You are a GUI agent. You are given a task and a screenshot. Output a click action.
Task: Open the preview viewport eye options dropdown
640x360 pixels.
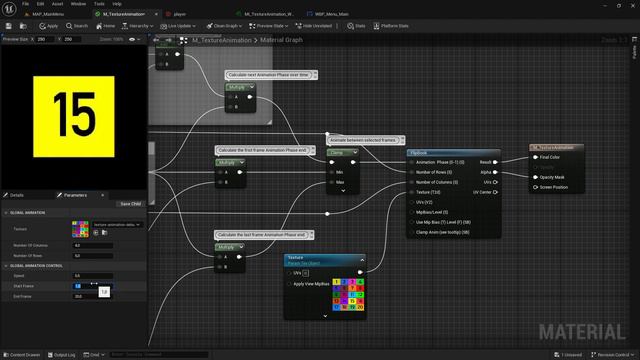click(134, 40)
